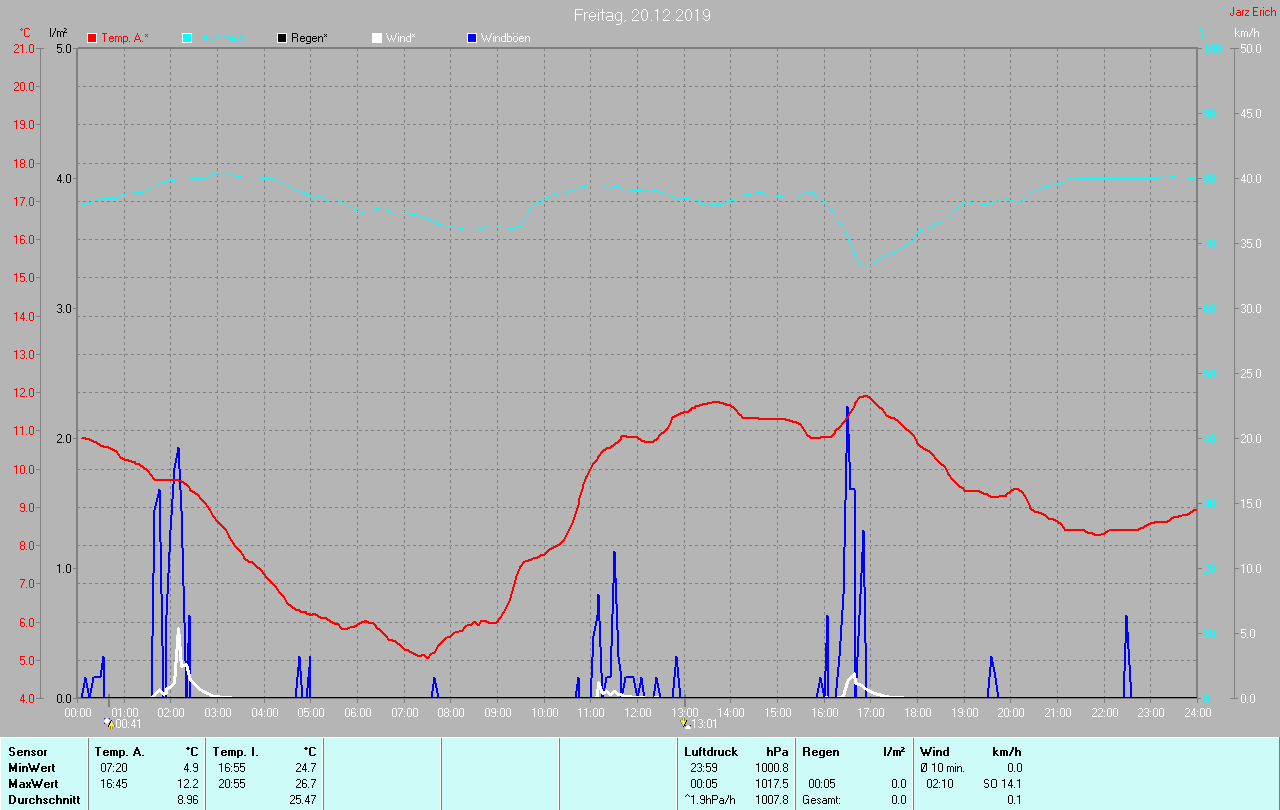Click the 'Regen' table column header

(820, 752)
